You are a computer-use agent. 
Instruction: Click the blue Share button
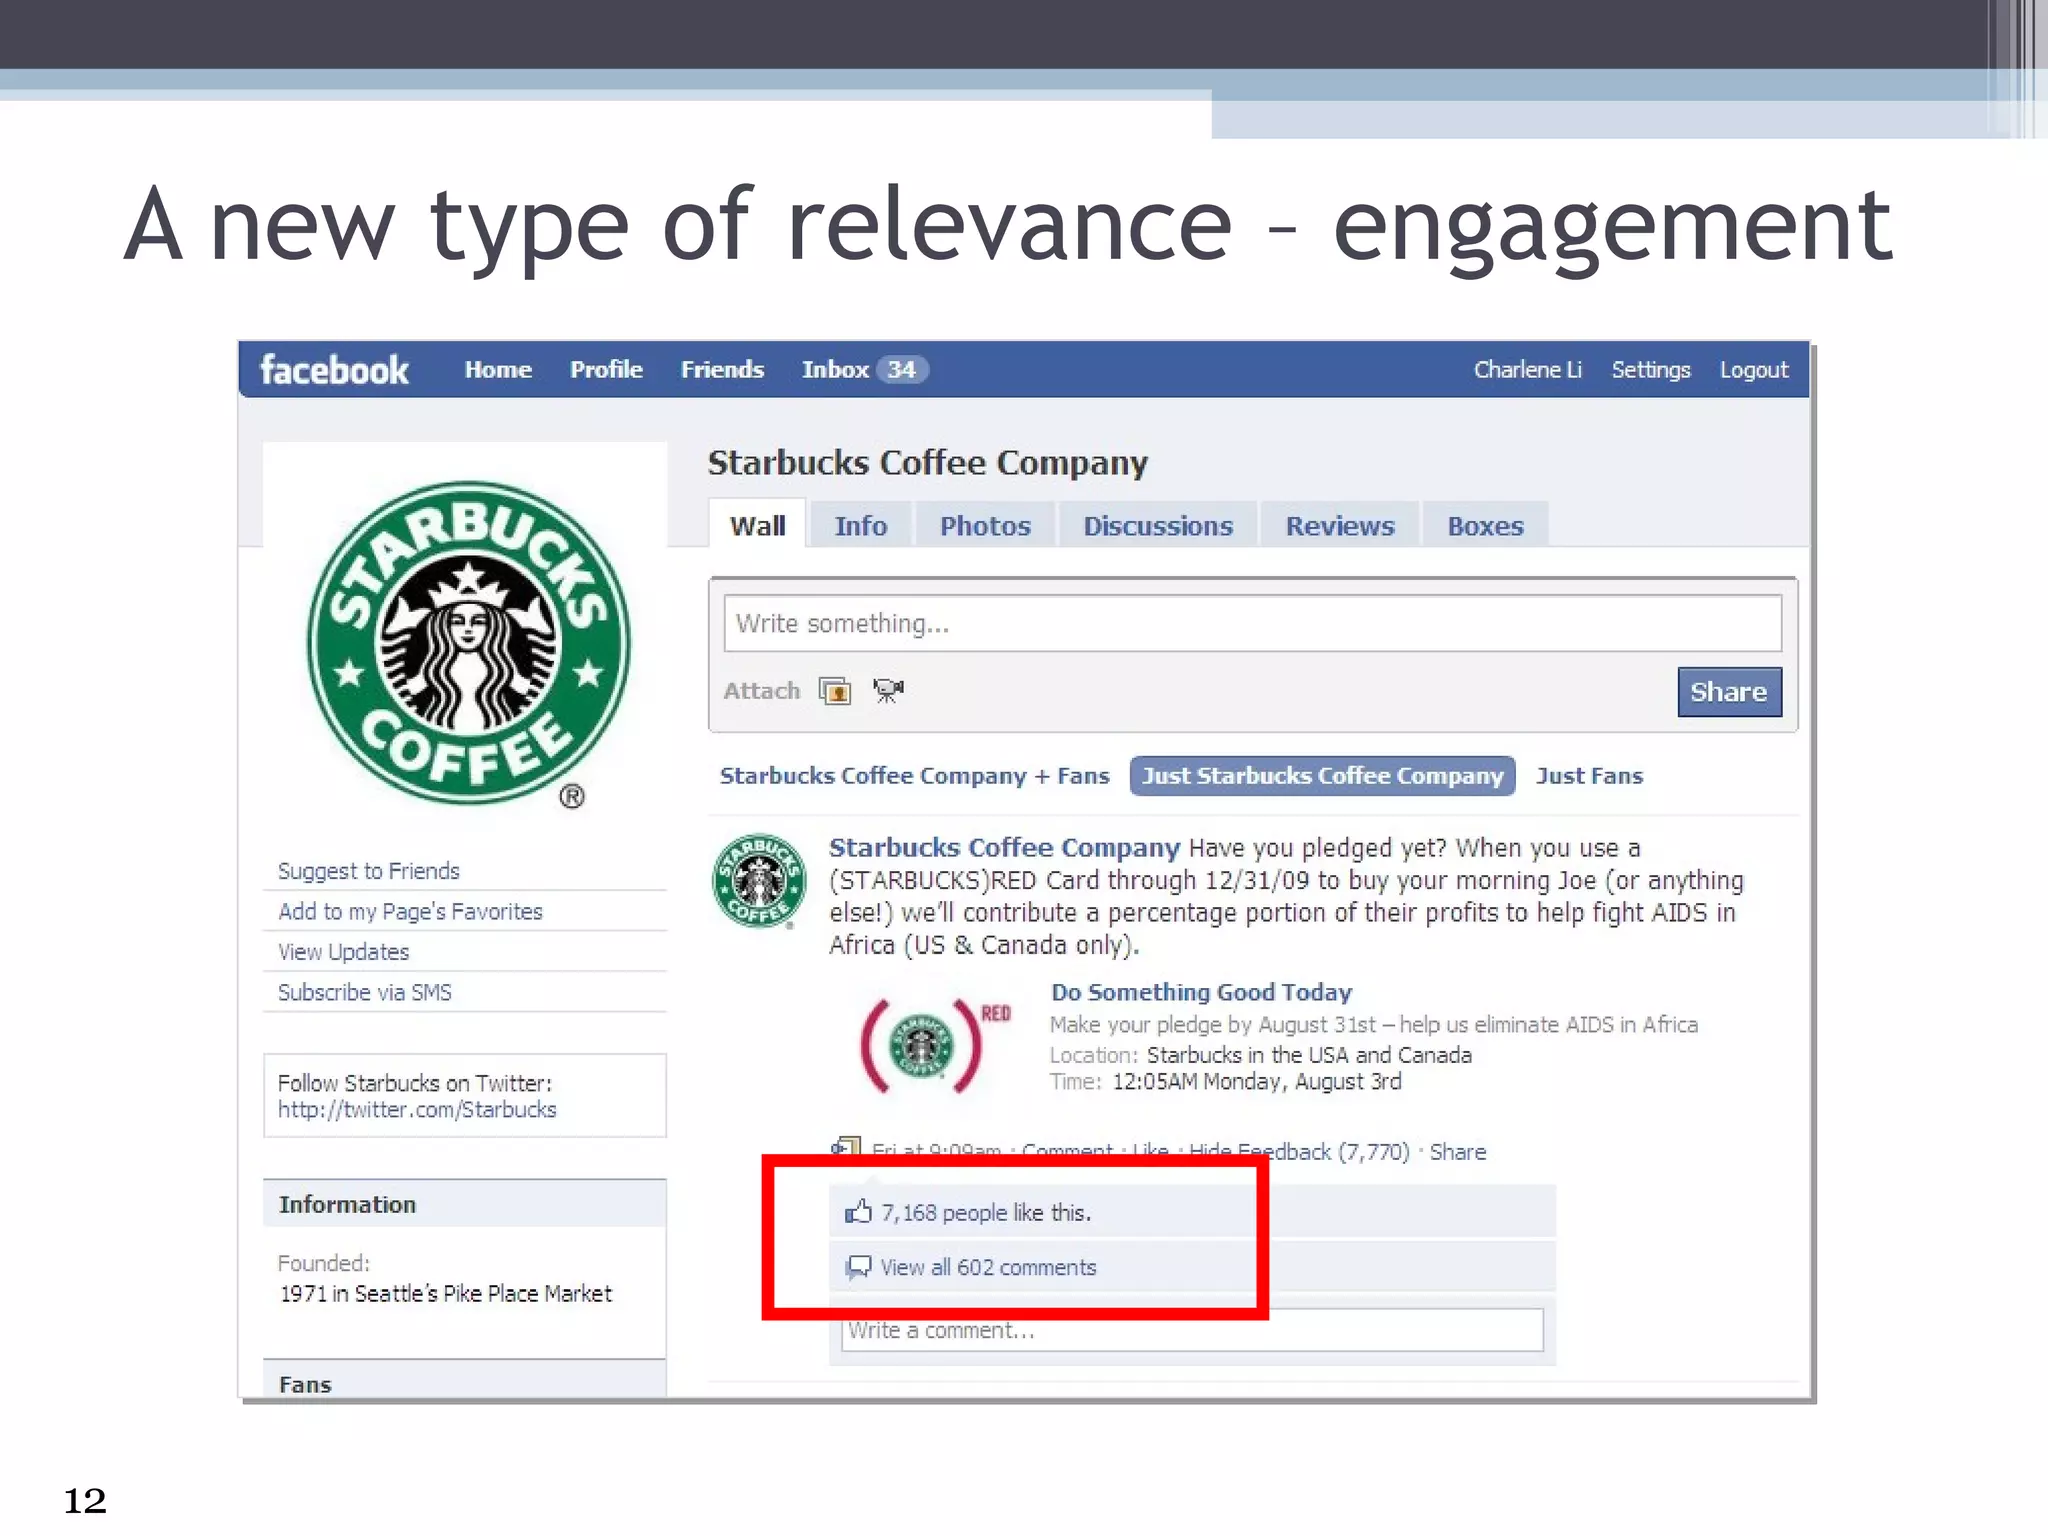click(x=1729, y=692)
